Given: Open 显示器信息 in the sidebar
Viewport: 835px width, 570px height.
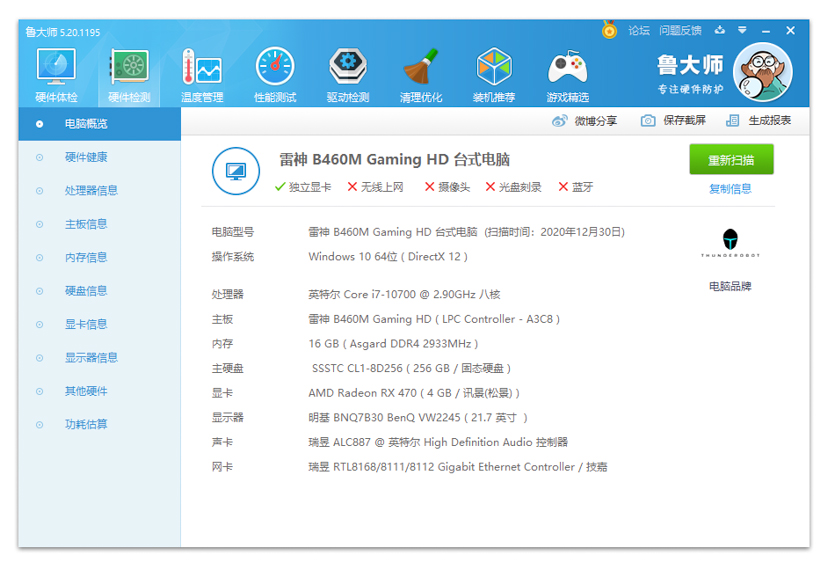Looking at the screenshot, I should (100, 357).
